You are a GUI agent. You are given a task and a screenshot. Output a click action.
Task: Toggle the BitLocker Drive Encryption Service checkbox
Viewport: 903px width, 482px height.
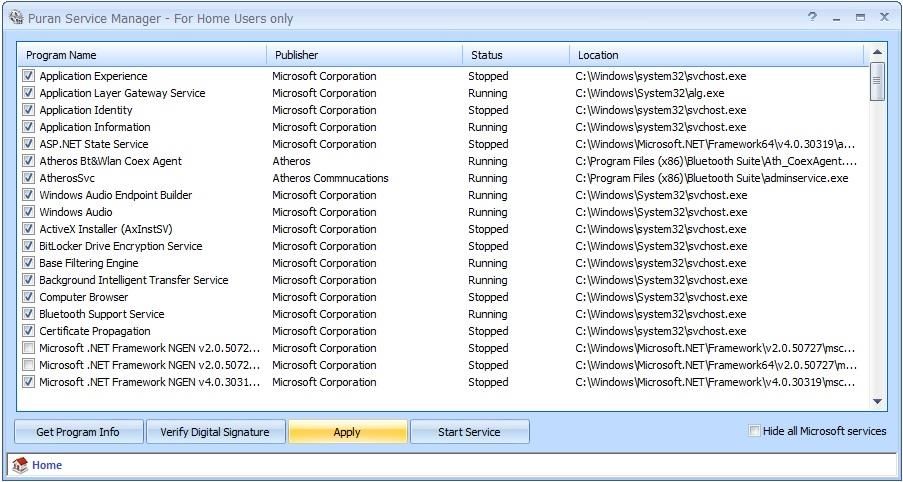click(28, 246)
